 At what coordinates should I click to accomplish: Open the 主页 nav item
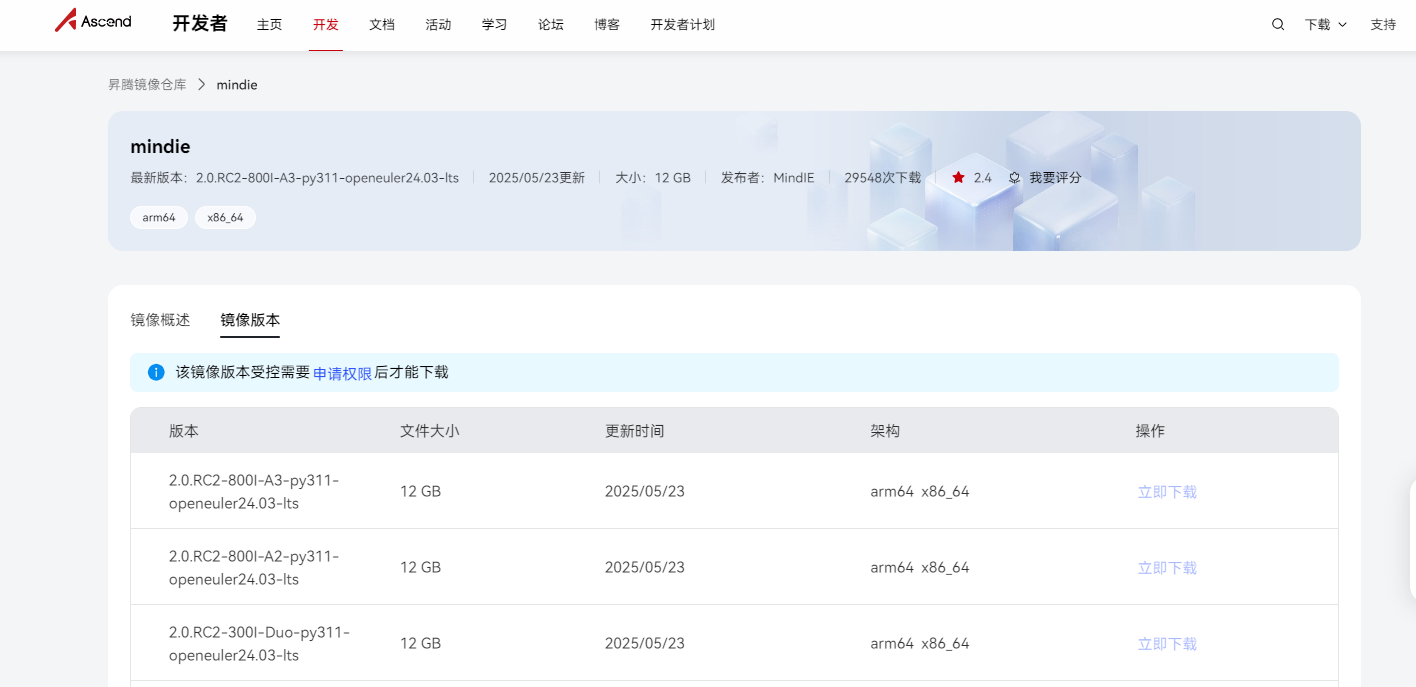(270, 25)
